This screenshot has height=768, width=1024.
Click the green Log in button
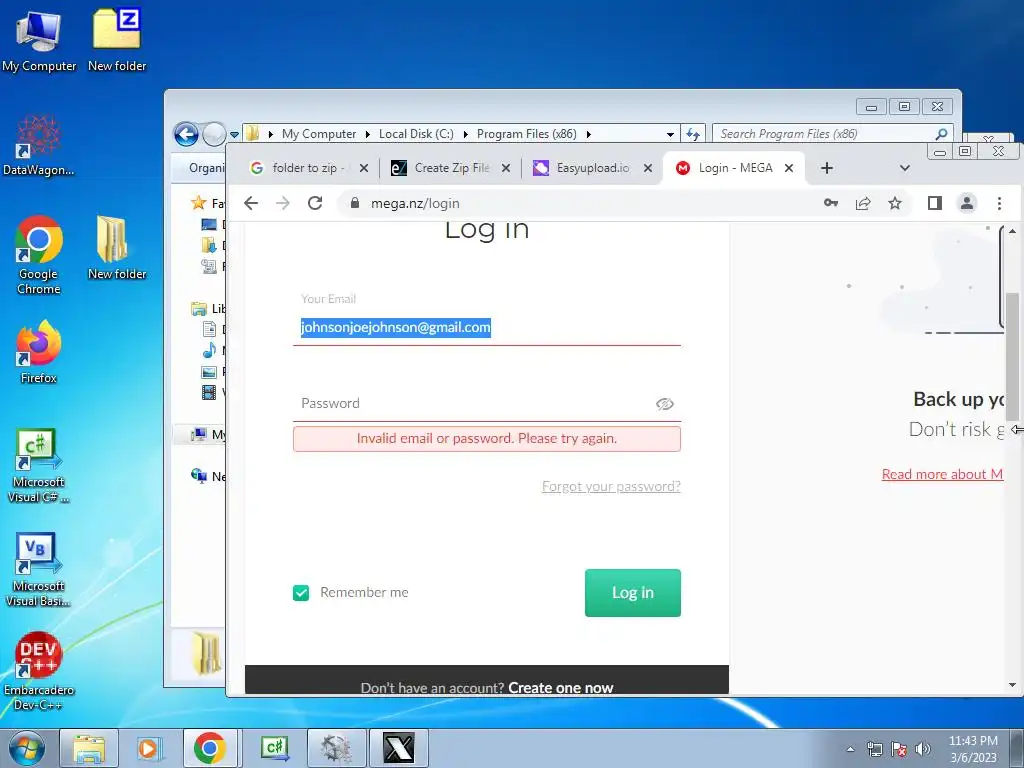633,593
